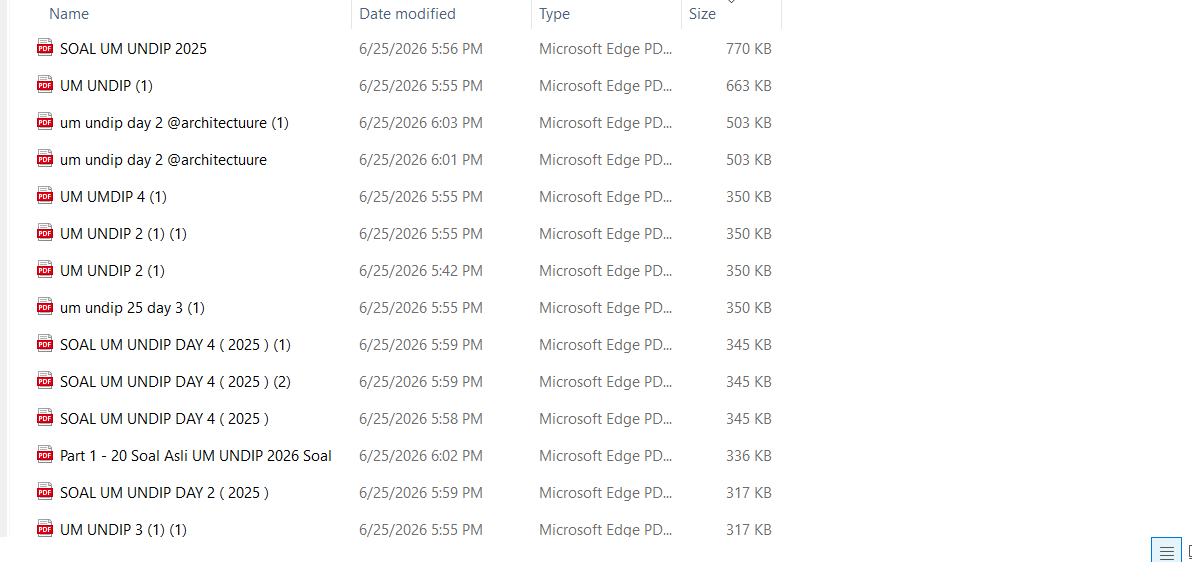Image resolution: width=1192 pixels, height=562 pixels.
Task: Select file name UM UNDIP 2 (1) (1)
Action: [x=123, y=234]
